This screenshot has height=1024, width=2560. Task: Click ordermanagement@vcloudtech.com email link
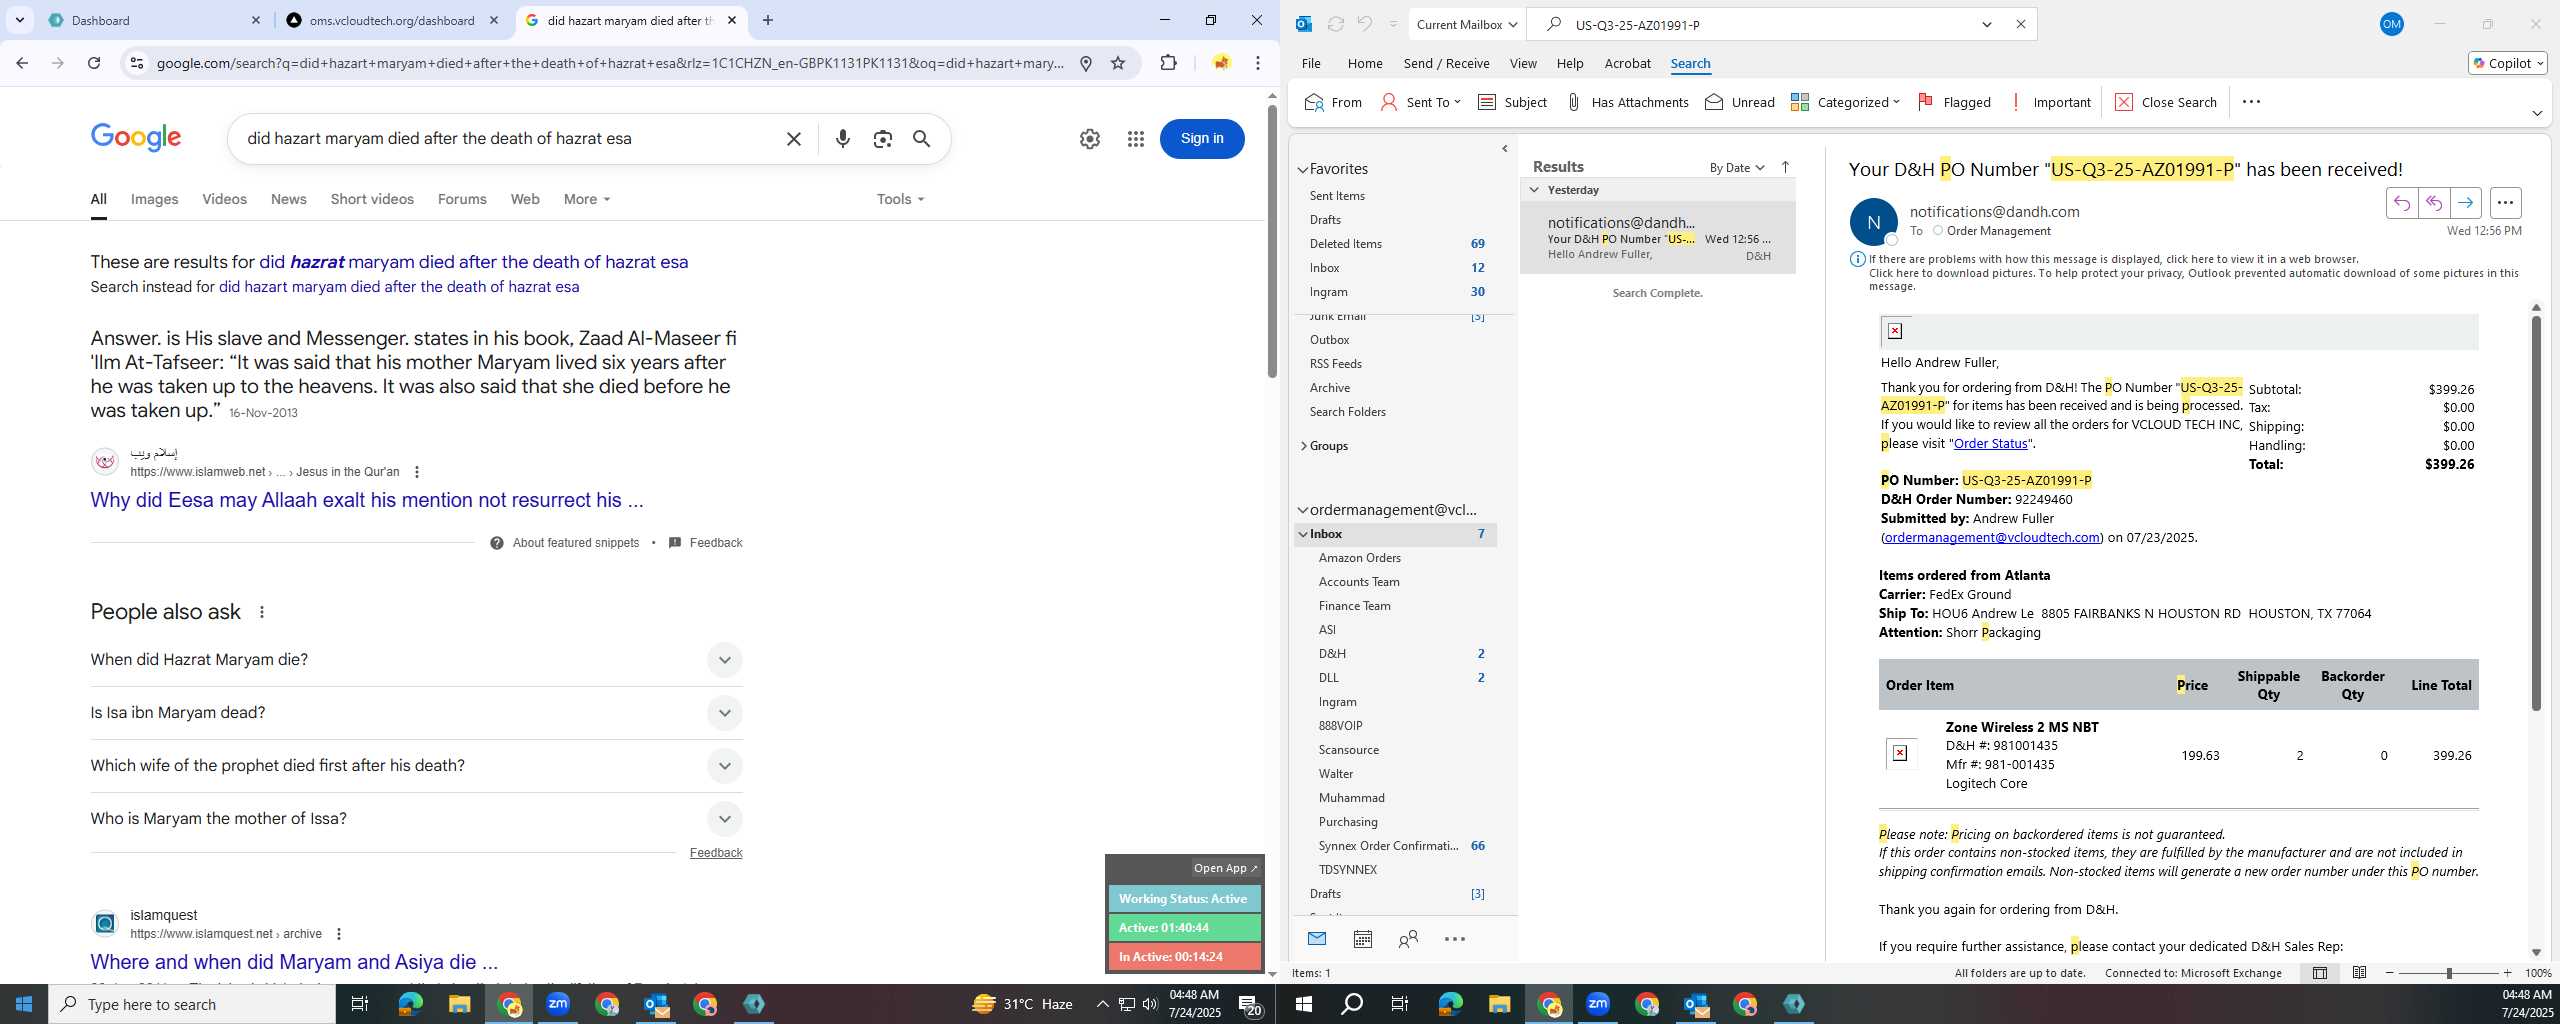click(1991, 537)
